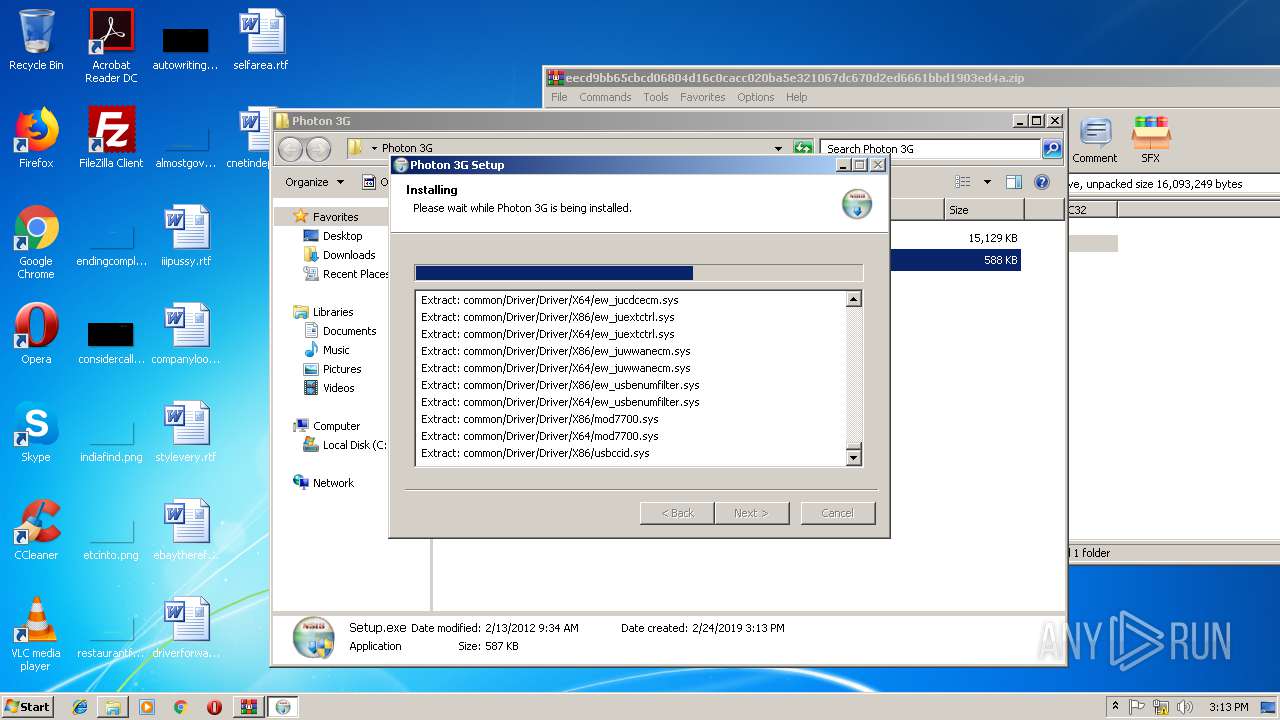The image size is (1280, 720).
Task: Open the Organize dropdown in Explorer
Action: coord(314,182)
